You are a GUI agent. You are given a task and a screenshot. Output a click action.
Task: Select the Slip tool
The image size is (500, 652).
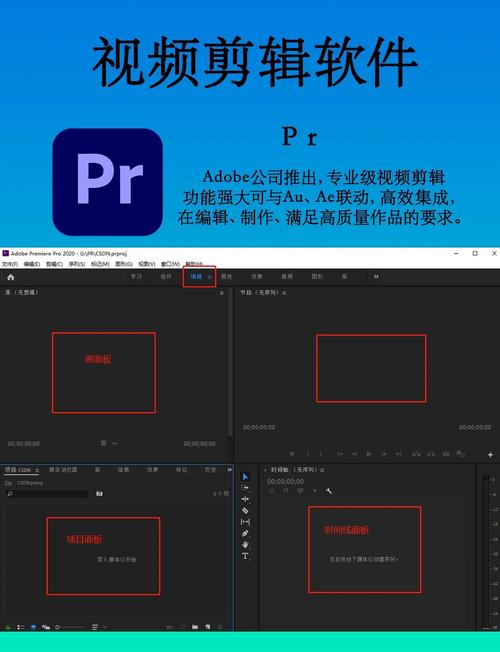245,521
